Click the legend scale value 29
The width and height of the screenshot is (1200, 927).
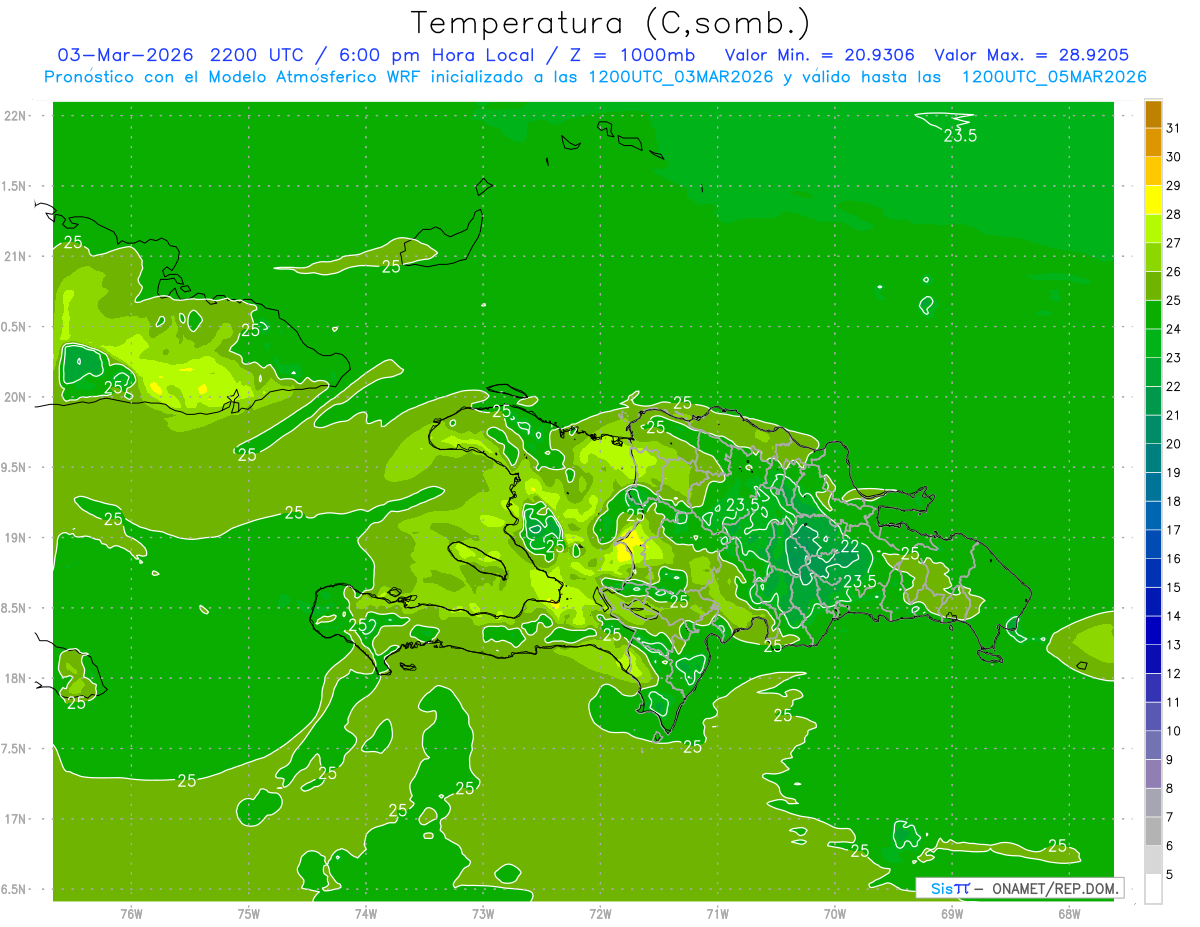[1173, 186]
